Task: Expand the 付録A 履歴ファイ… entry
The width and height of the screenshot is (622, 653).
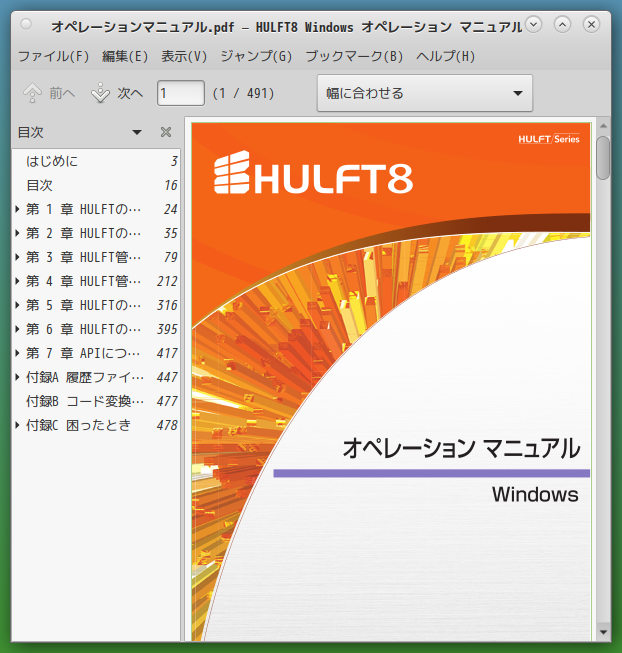Action: coord(17,377)
